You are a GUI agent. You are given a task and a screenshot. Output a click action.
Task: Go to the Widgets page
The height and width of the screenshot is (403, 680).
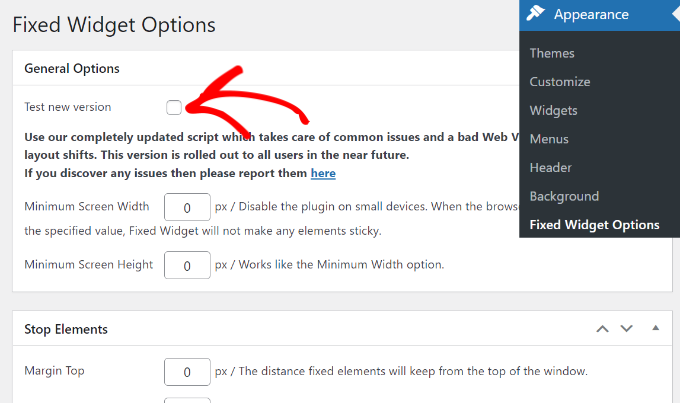(x=554, y=110)
